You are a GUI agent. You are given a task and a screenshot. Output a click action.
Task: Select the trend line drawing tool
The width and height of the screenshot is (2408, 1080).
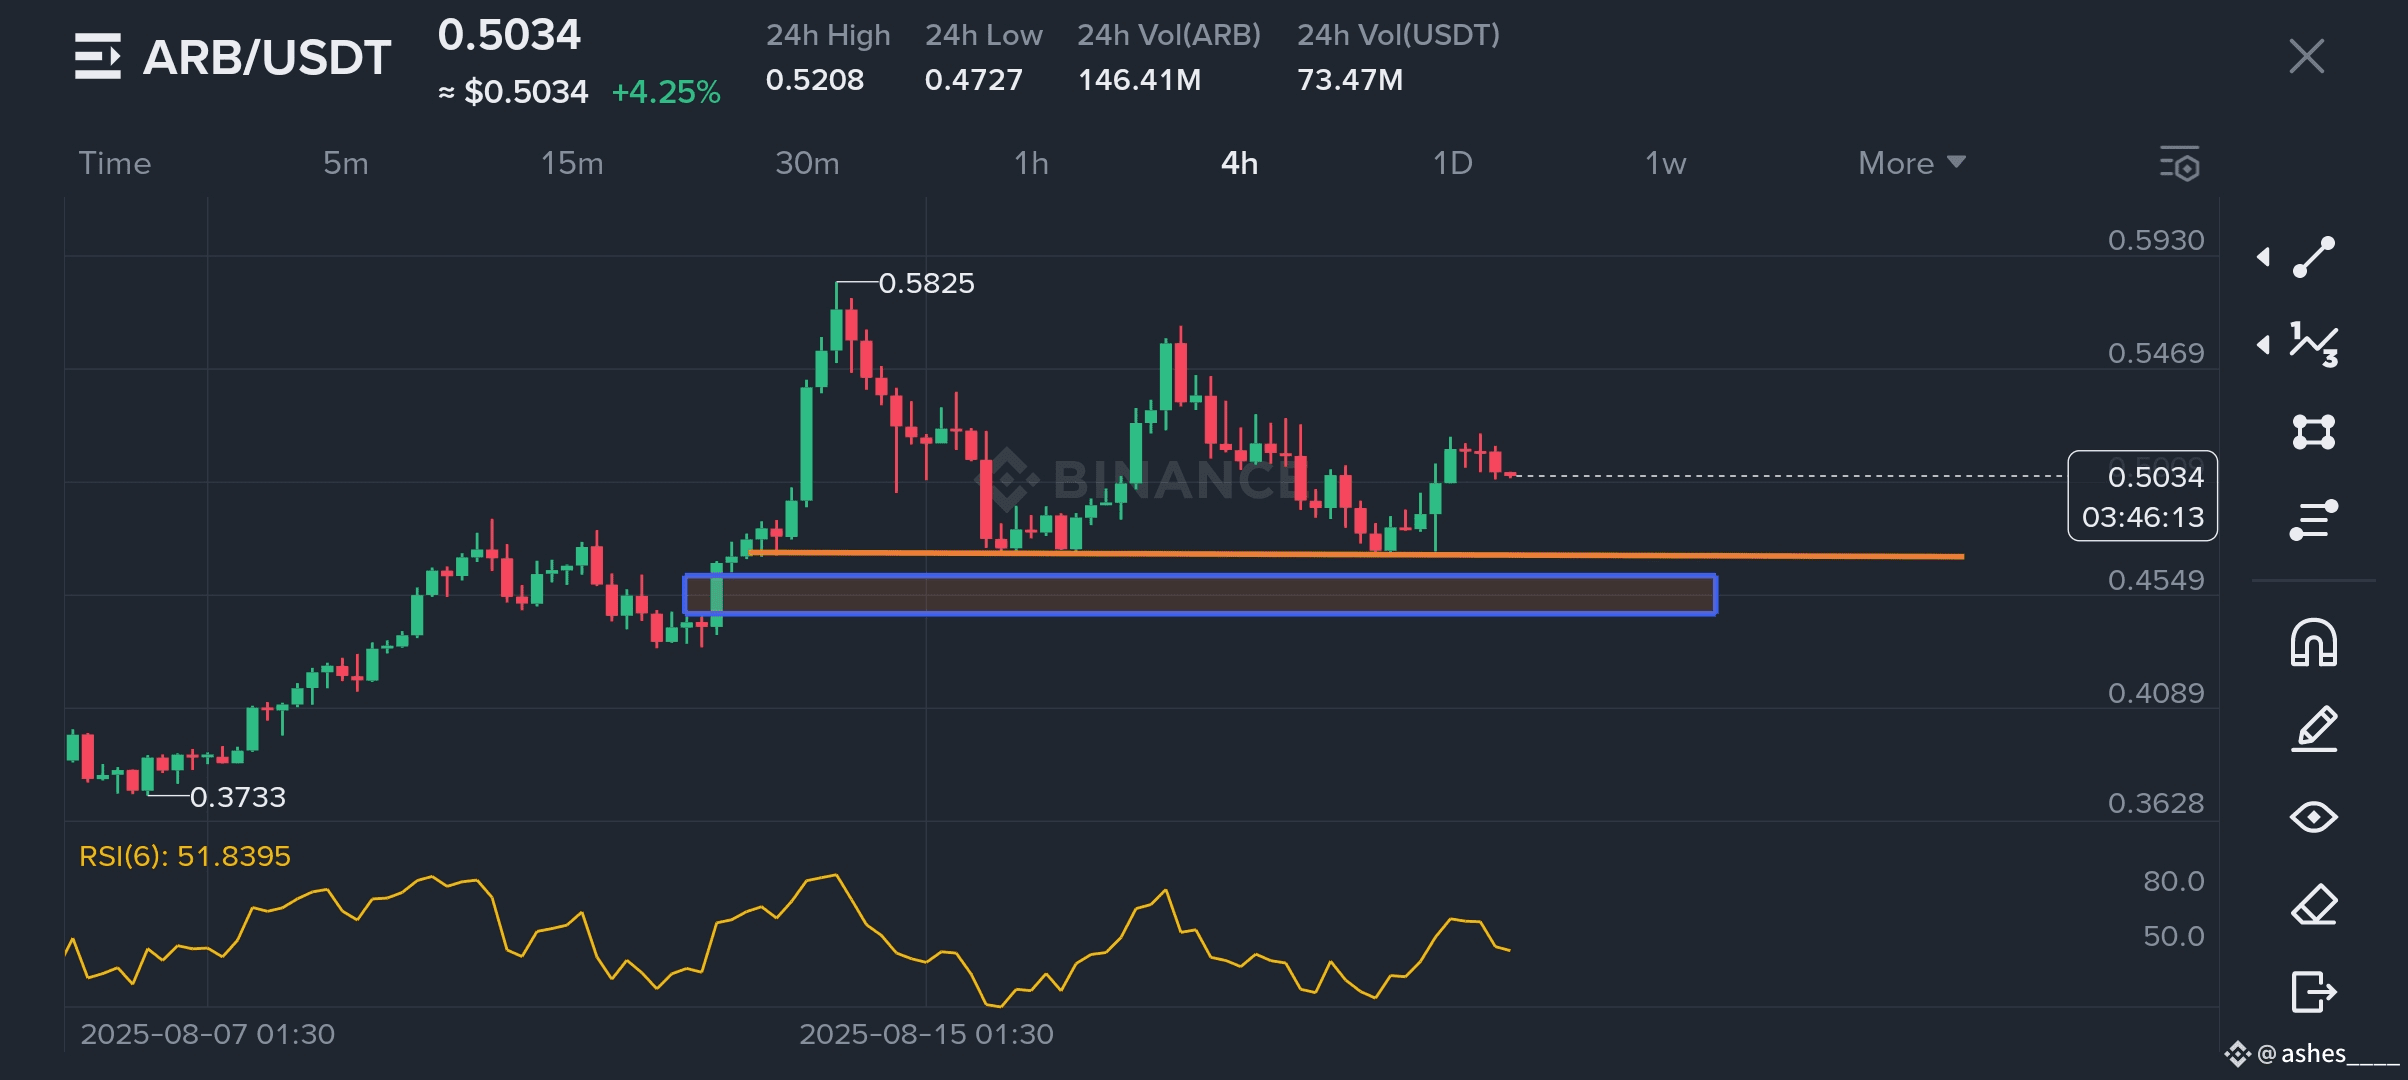(2314, 257)
